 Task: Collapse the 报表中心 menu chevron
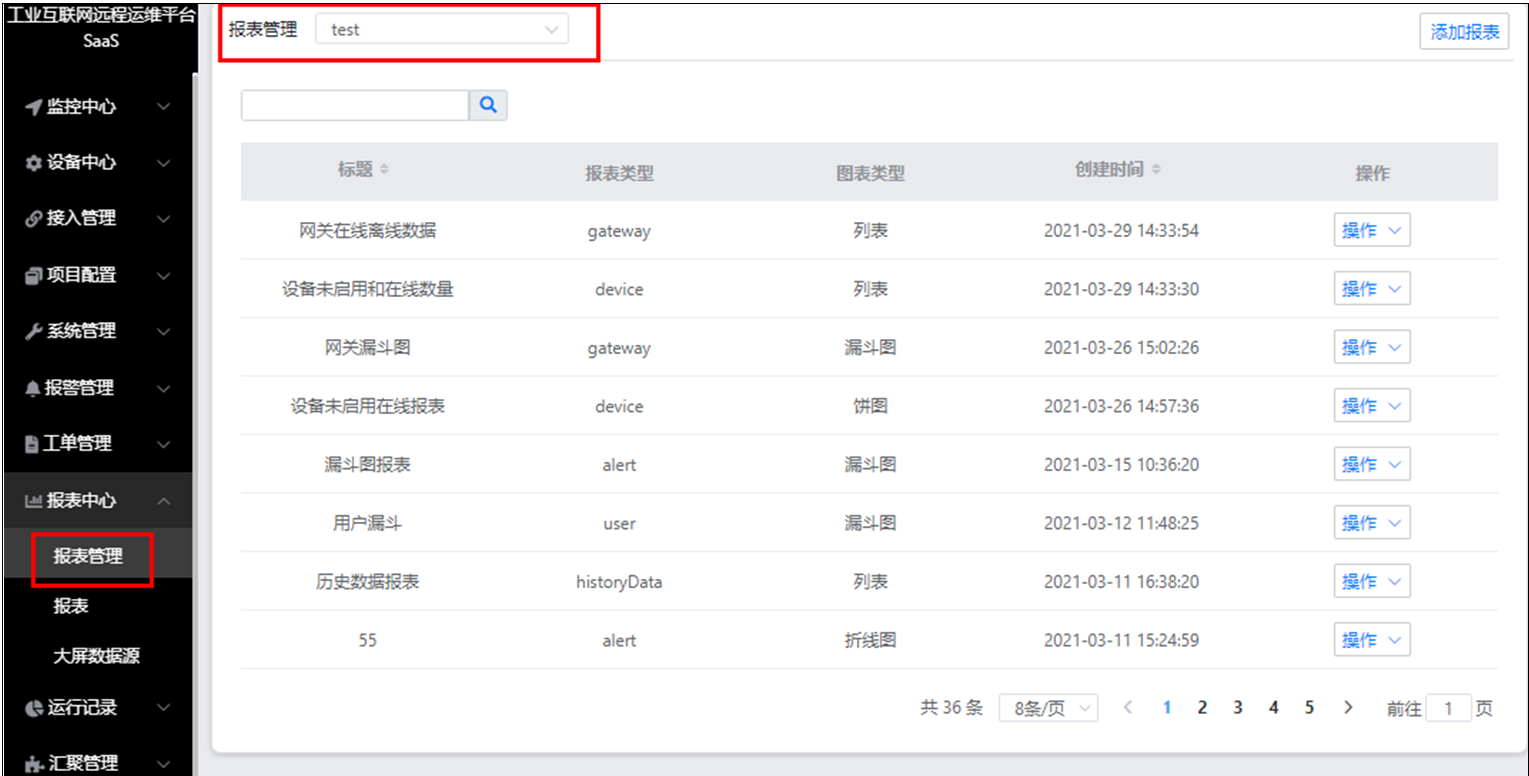pos(164,501)
